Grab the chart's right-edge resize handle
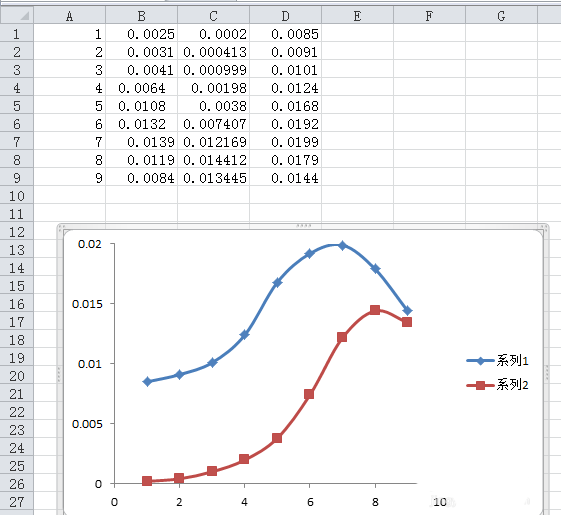The width and height of the screenshot is (561, 521). [547, 373]
